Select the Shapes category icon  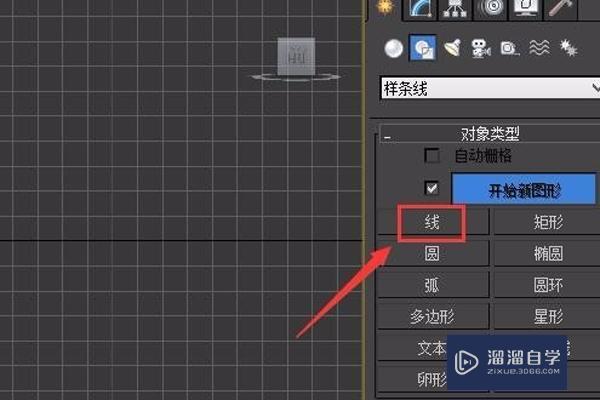(423, 48)
